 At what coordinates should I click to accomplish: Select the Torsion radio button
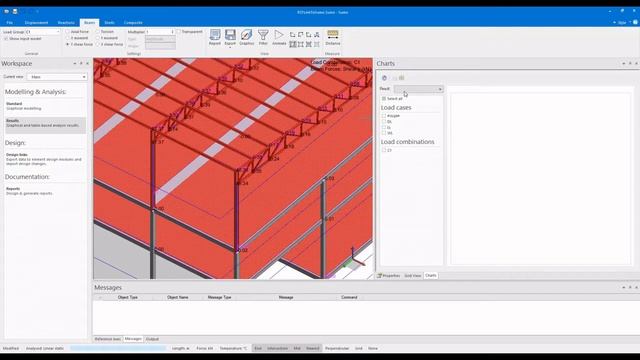(98, 31)
